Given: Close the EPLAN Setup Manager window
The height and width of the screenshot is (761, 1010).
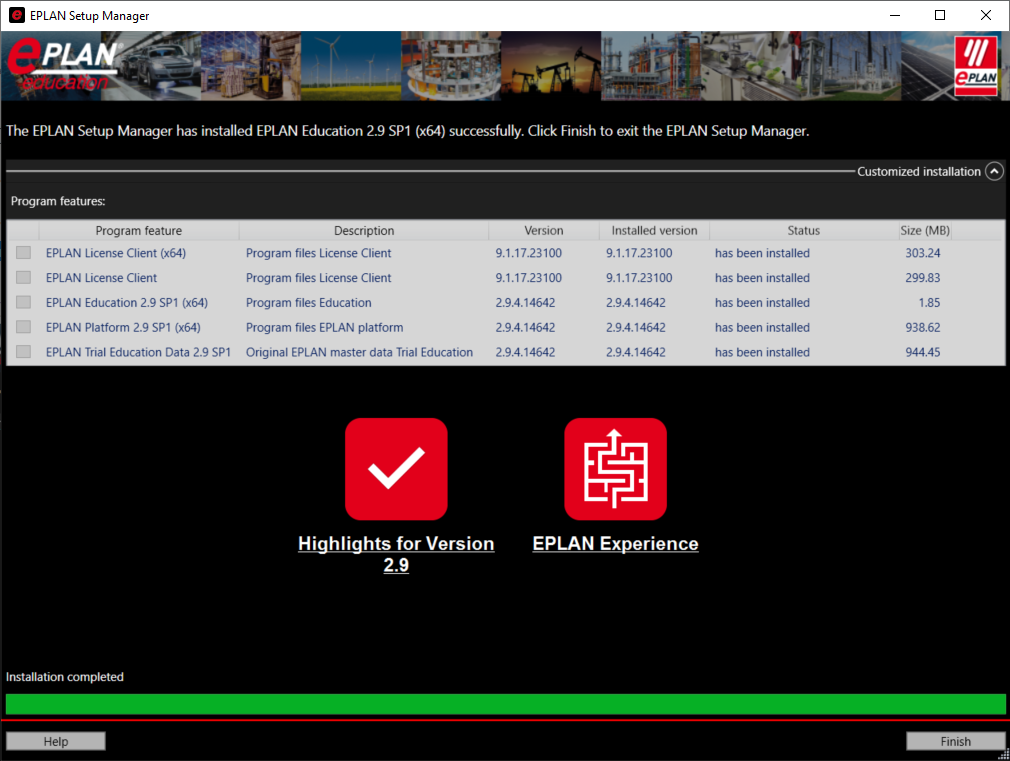Looking at the screenshot, I should 986,15.
